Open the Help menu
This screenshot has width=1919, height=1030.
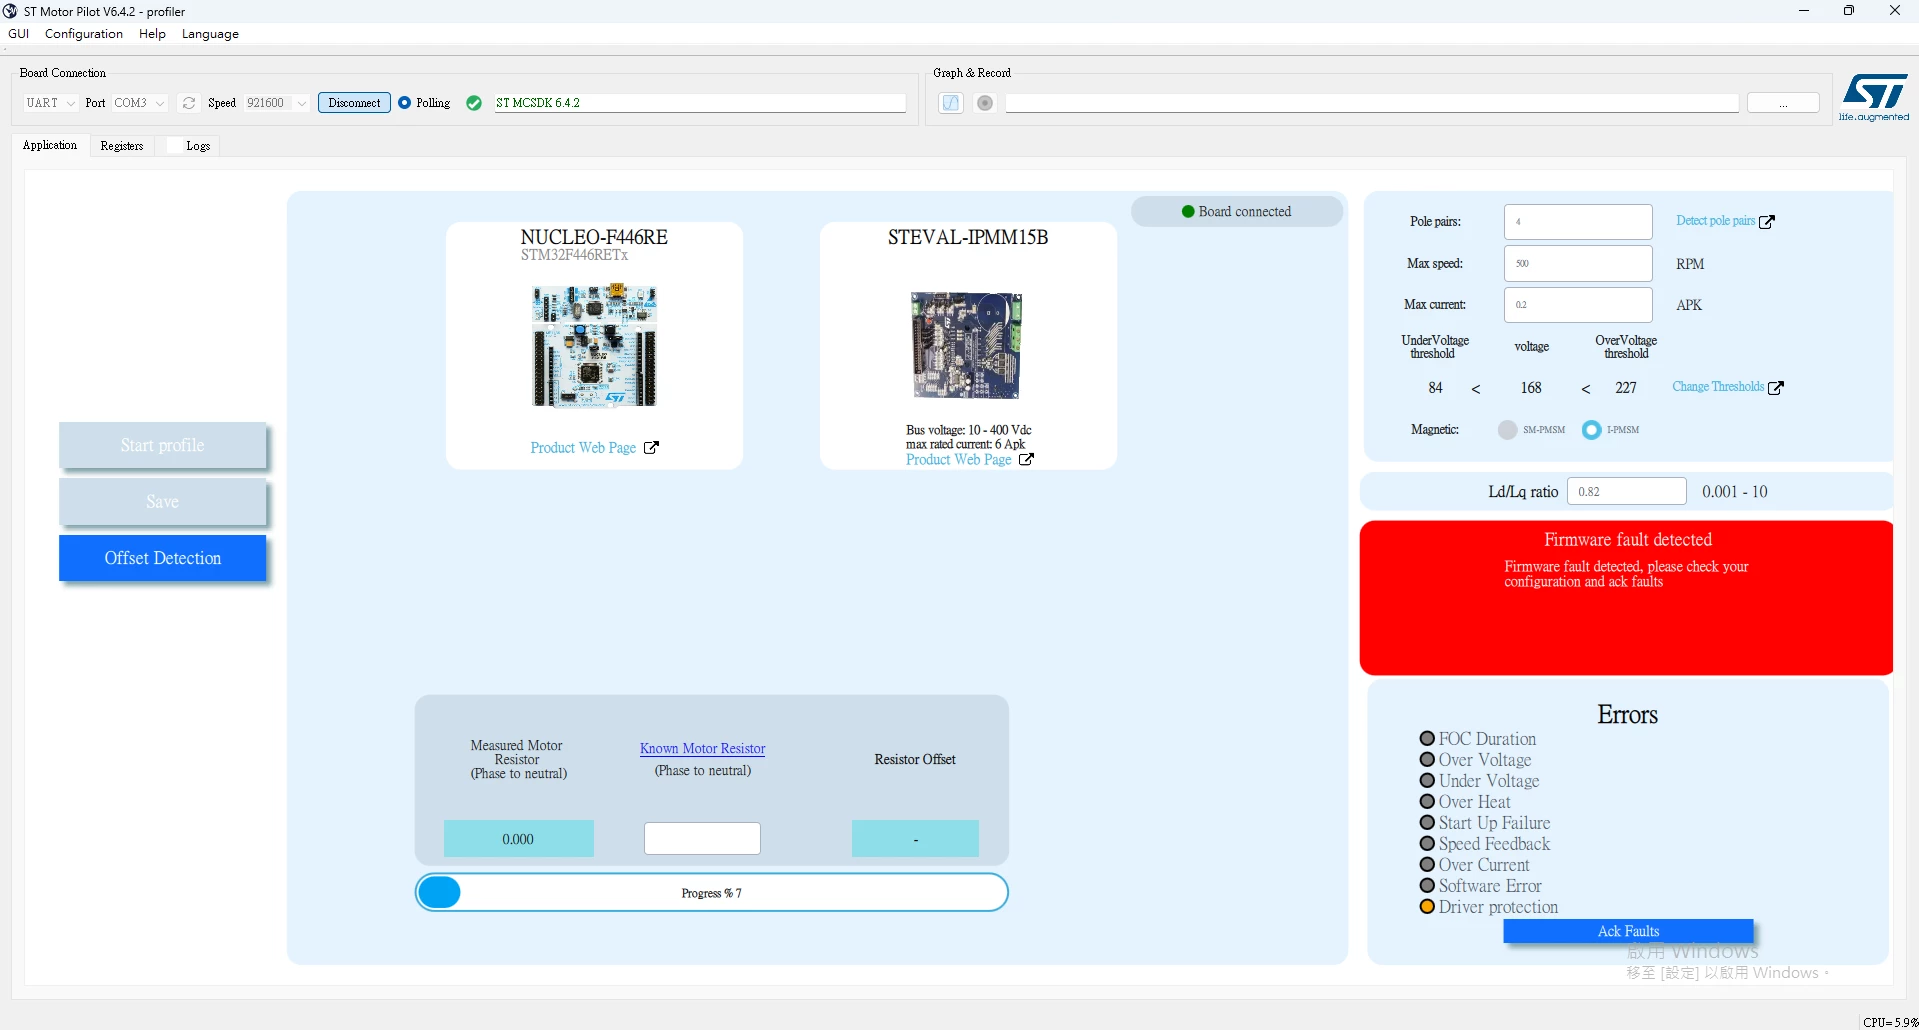[152, 34]
